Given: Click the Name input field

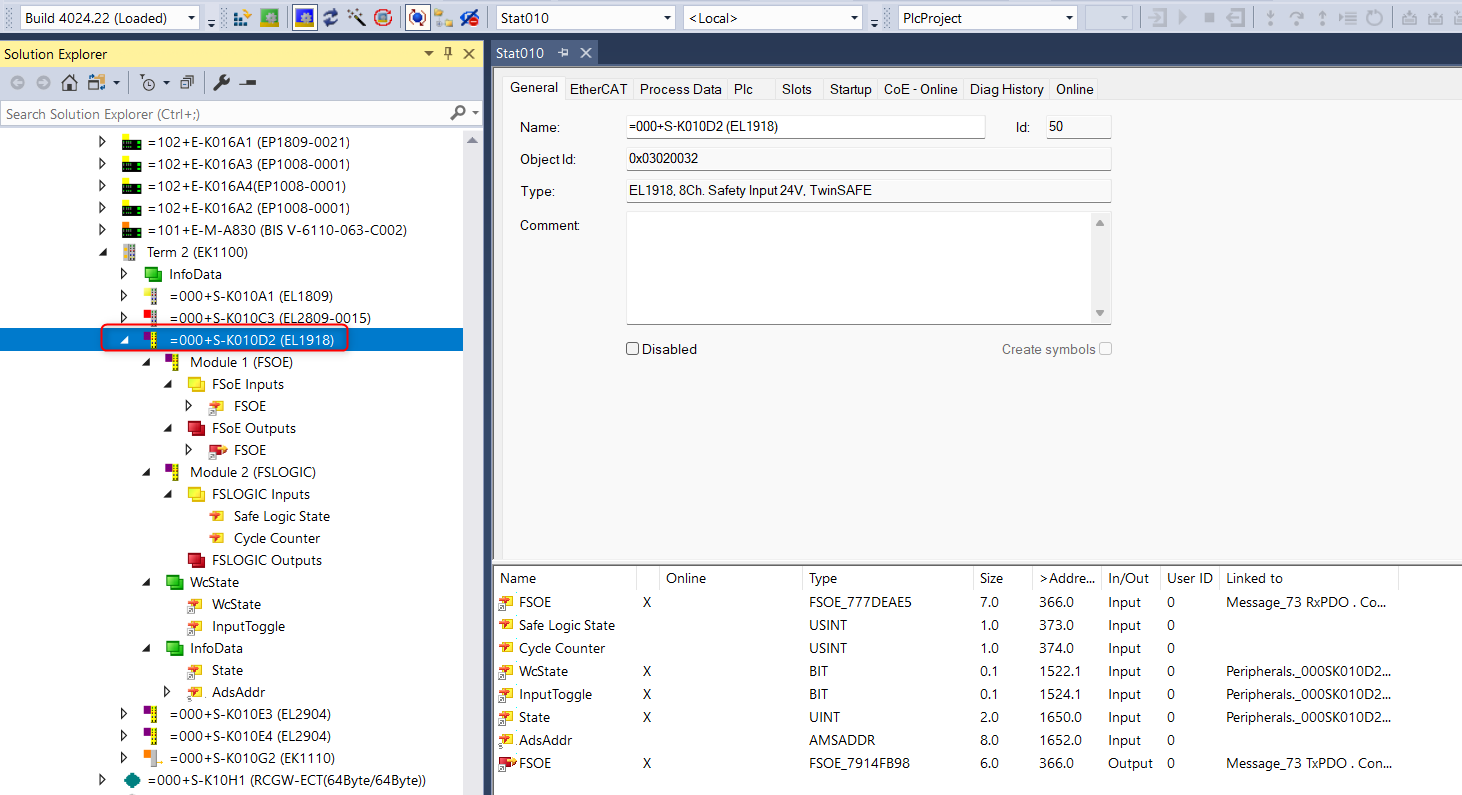Looking at the screenshot, I should (x=804, y=127).
